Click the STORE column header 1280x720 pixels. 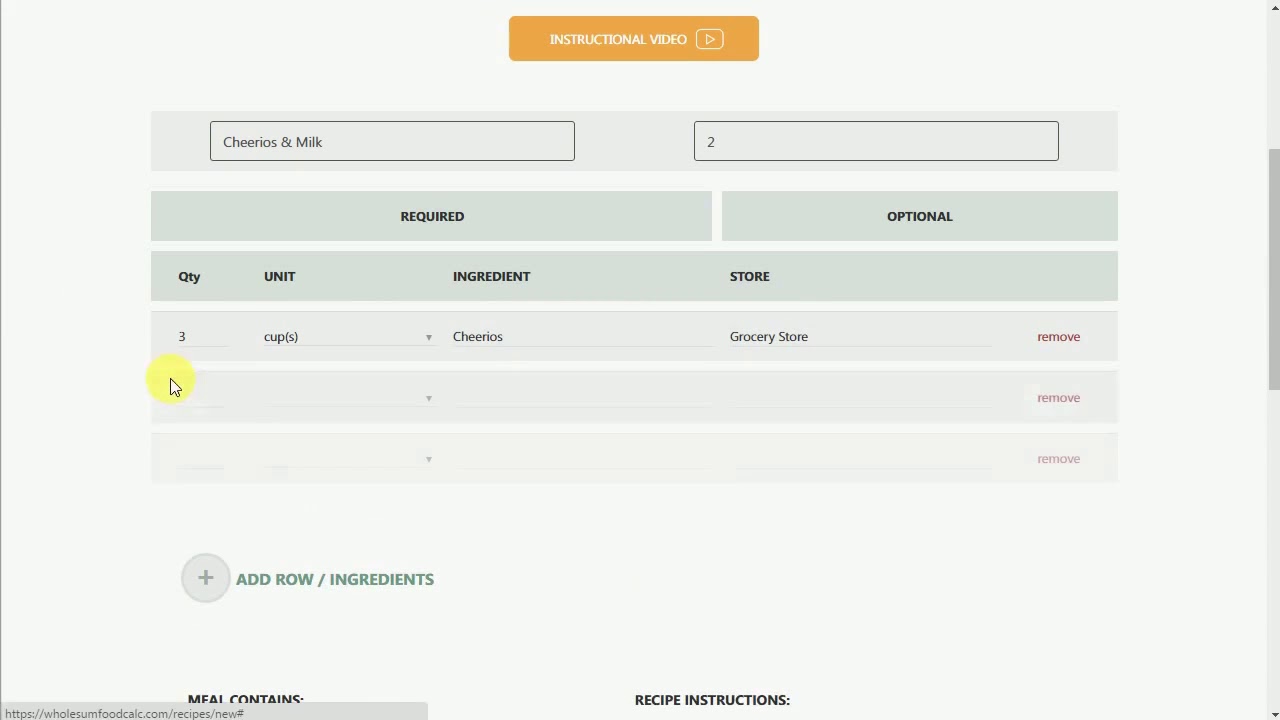[x=749, y=276]
